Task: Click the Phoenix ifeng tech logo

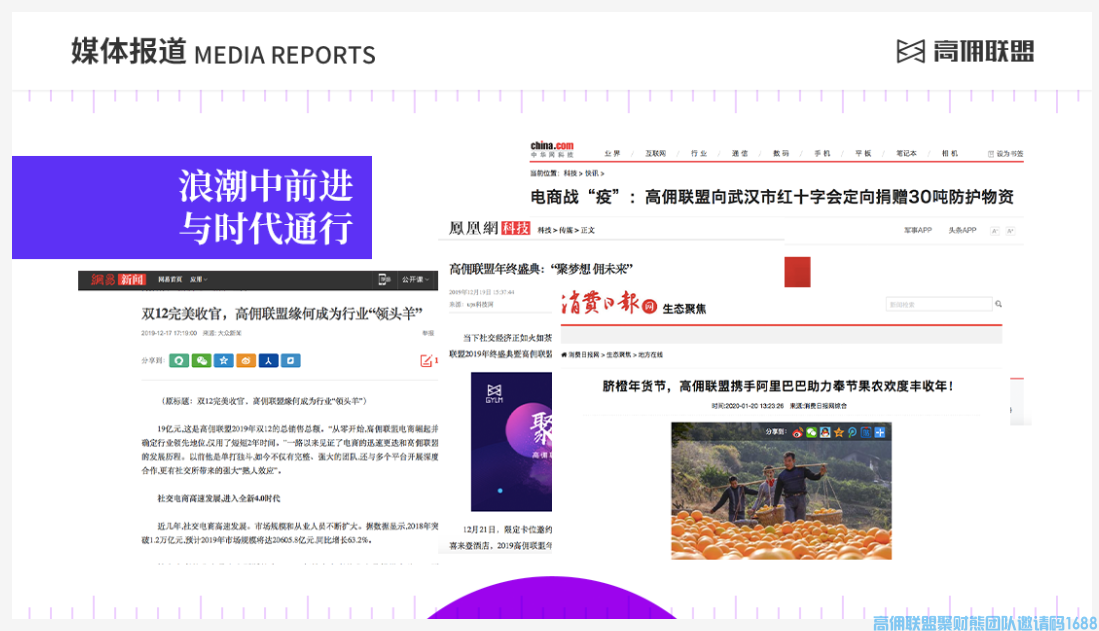Action: (489, 229)
